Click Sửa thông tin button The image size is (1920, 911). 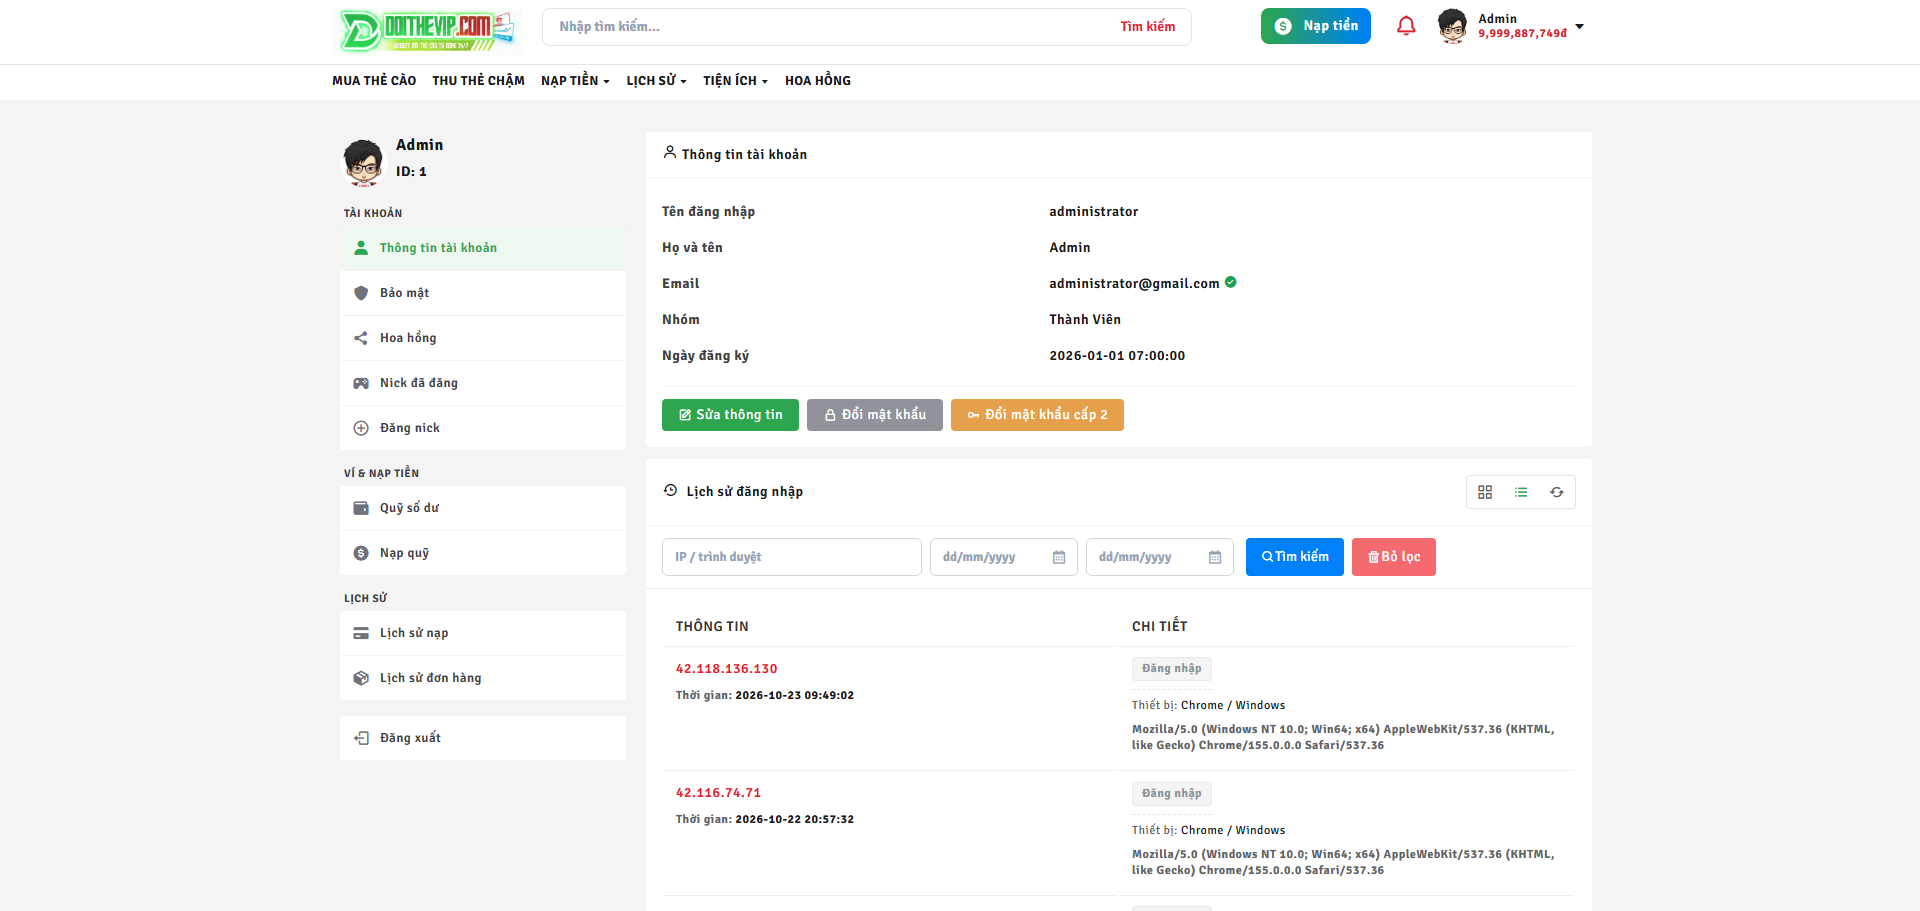click(730, 415)
